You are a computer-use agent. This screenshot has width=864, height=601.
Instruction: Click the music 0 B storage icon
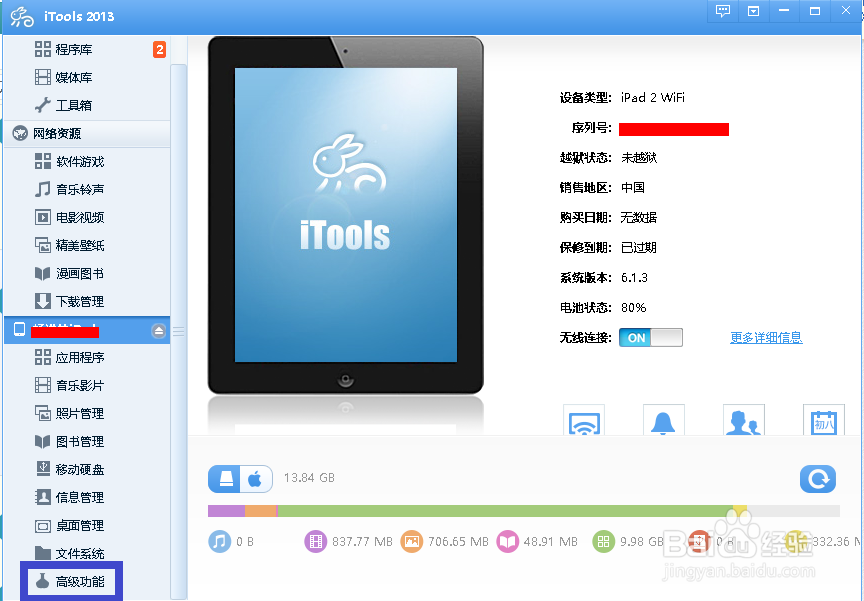(x=219, y=542)
